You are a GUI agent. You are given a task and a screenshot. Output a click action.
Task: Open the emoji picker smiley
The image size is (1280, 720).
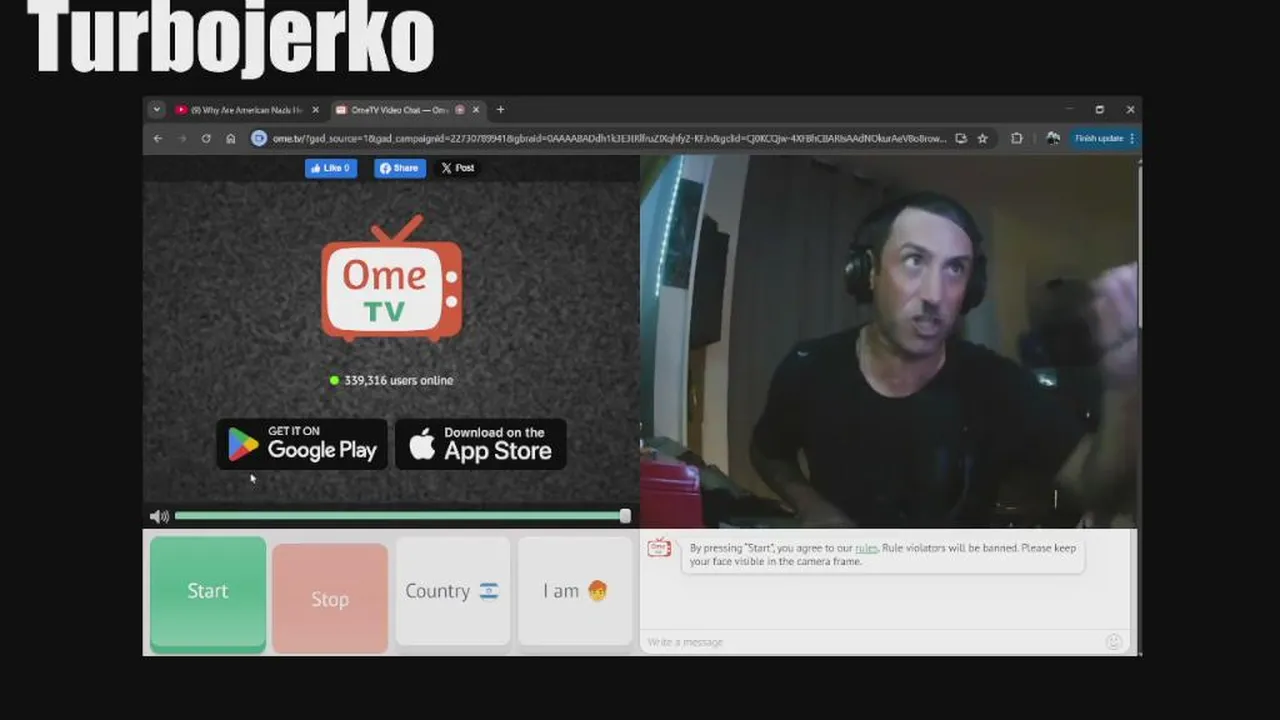click(x=1114, y=642)
